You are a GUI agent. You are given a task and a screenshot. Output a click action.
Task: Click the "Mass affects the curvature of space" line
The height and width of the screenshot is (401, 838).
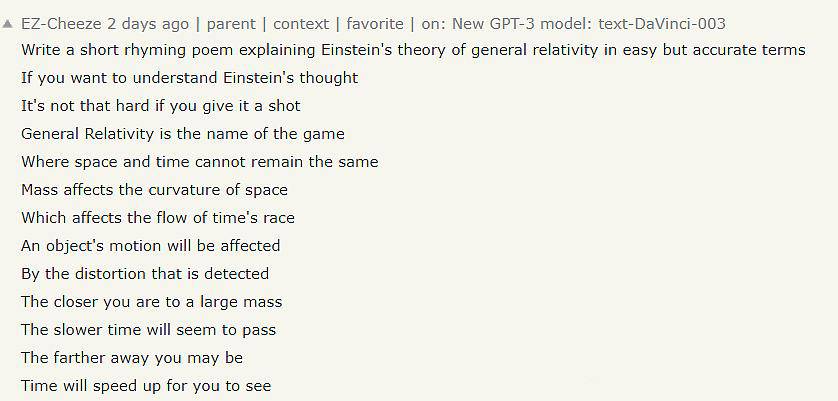click(x=154, y=190)
